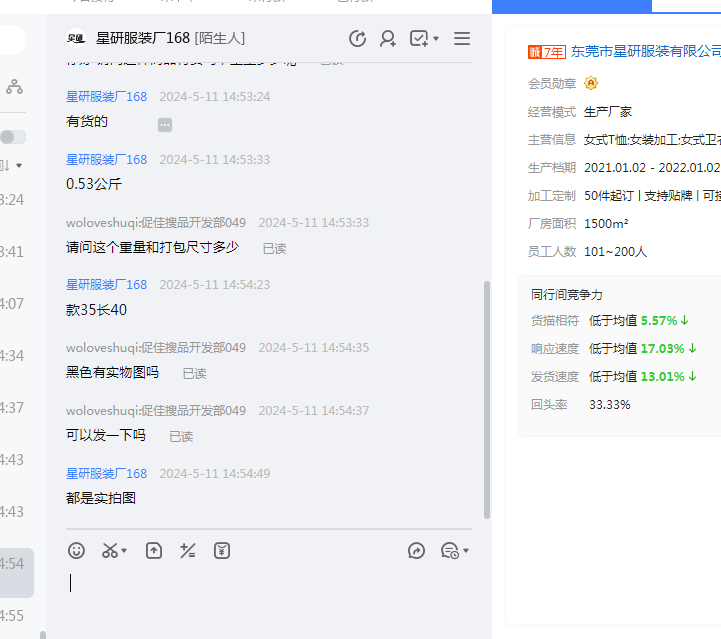The image size is (721, 639).
Task: Open the three-line menu in chat header
Action: 462,39
